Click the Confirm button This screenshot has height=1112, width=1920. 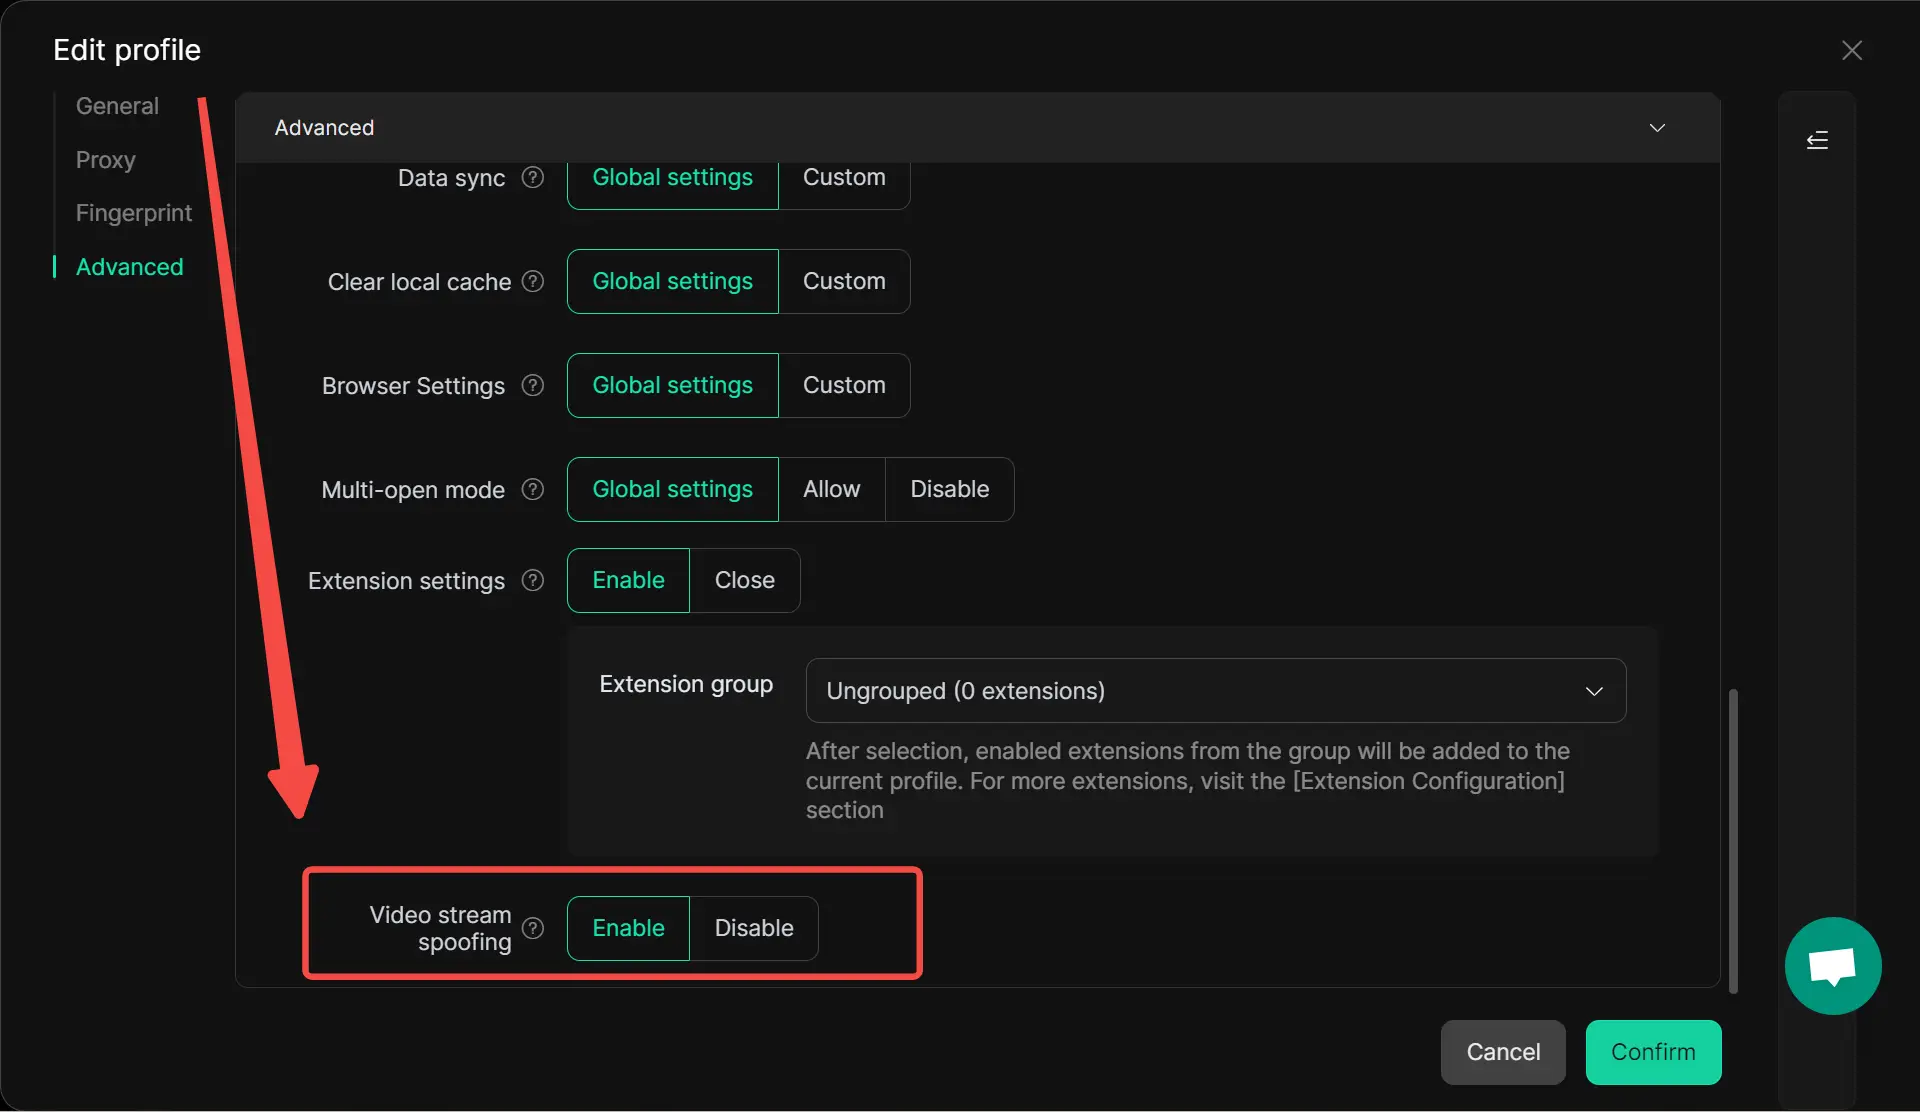[1652, 1052]
